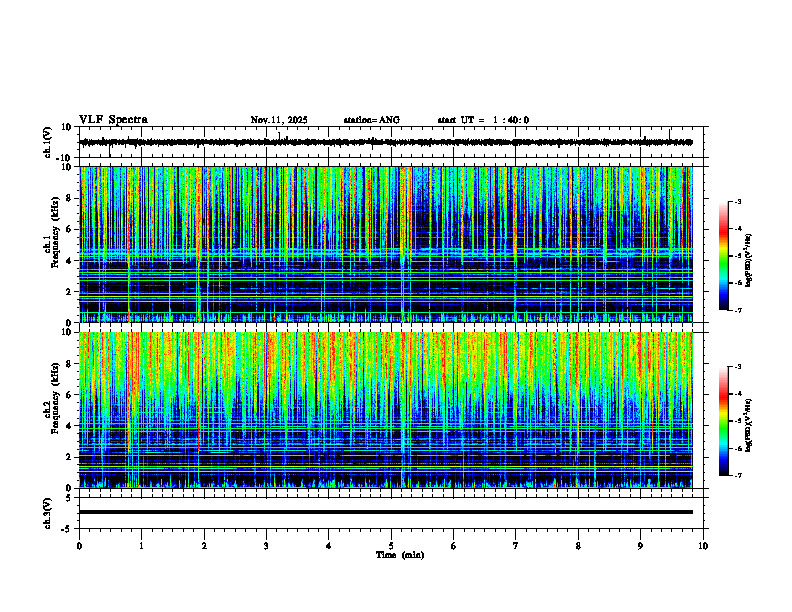Click the lower colorbar label 'log(PSD)(V²/Hz)'

pyautogui.click(x=749, y=425)
